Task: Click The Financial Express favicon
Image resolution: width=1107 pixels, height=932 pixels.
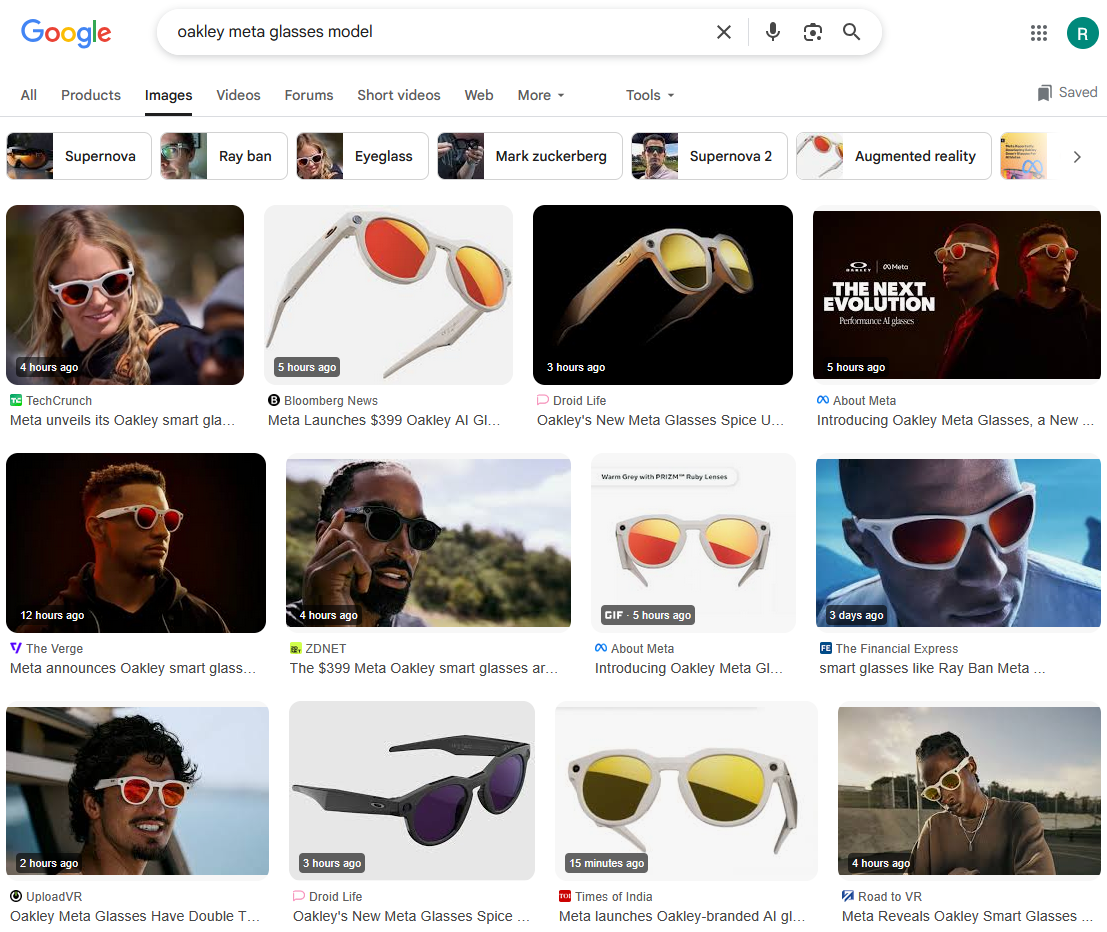Action: click(x=825, y=648)
